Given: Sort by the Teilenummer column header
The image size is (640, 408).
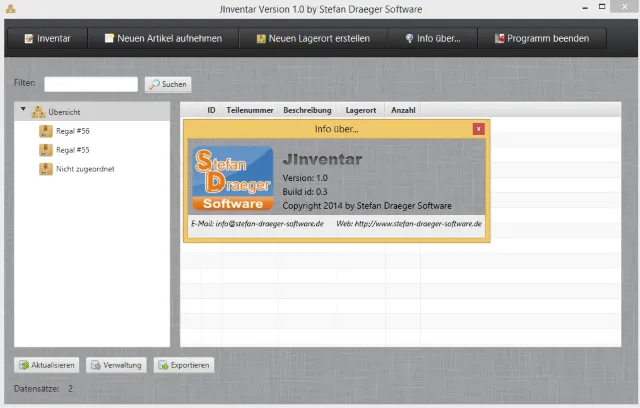Looking at the screenshot, I should click(248, 110).
